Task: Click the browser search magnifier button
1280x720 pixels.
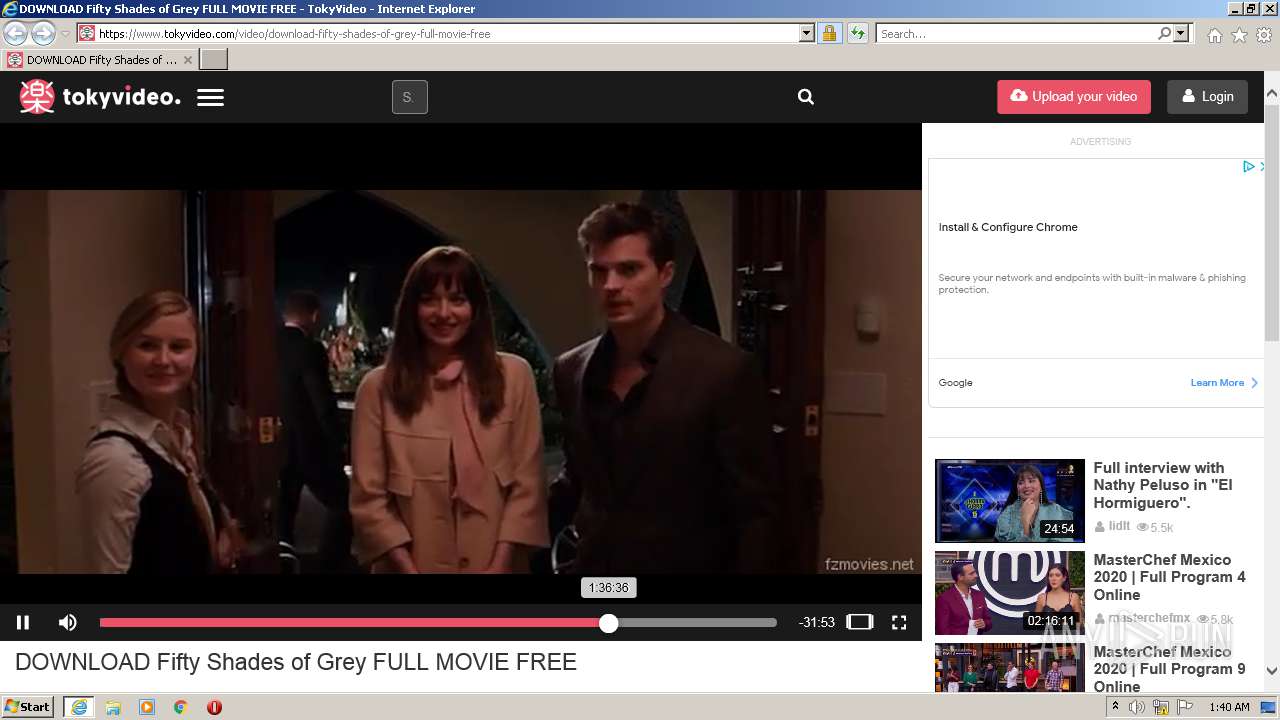Action: click(1164, 33)
